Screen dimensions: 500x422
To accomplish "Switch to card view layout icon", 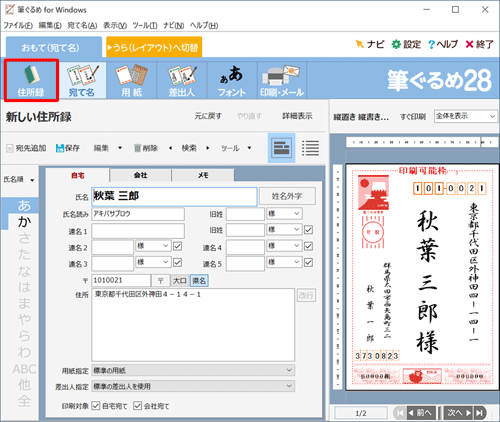I will (x=281, y=148).
